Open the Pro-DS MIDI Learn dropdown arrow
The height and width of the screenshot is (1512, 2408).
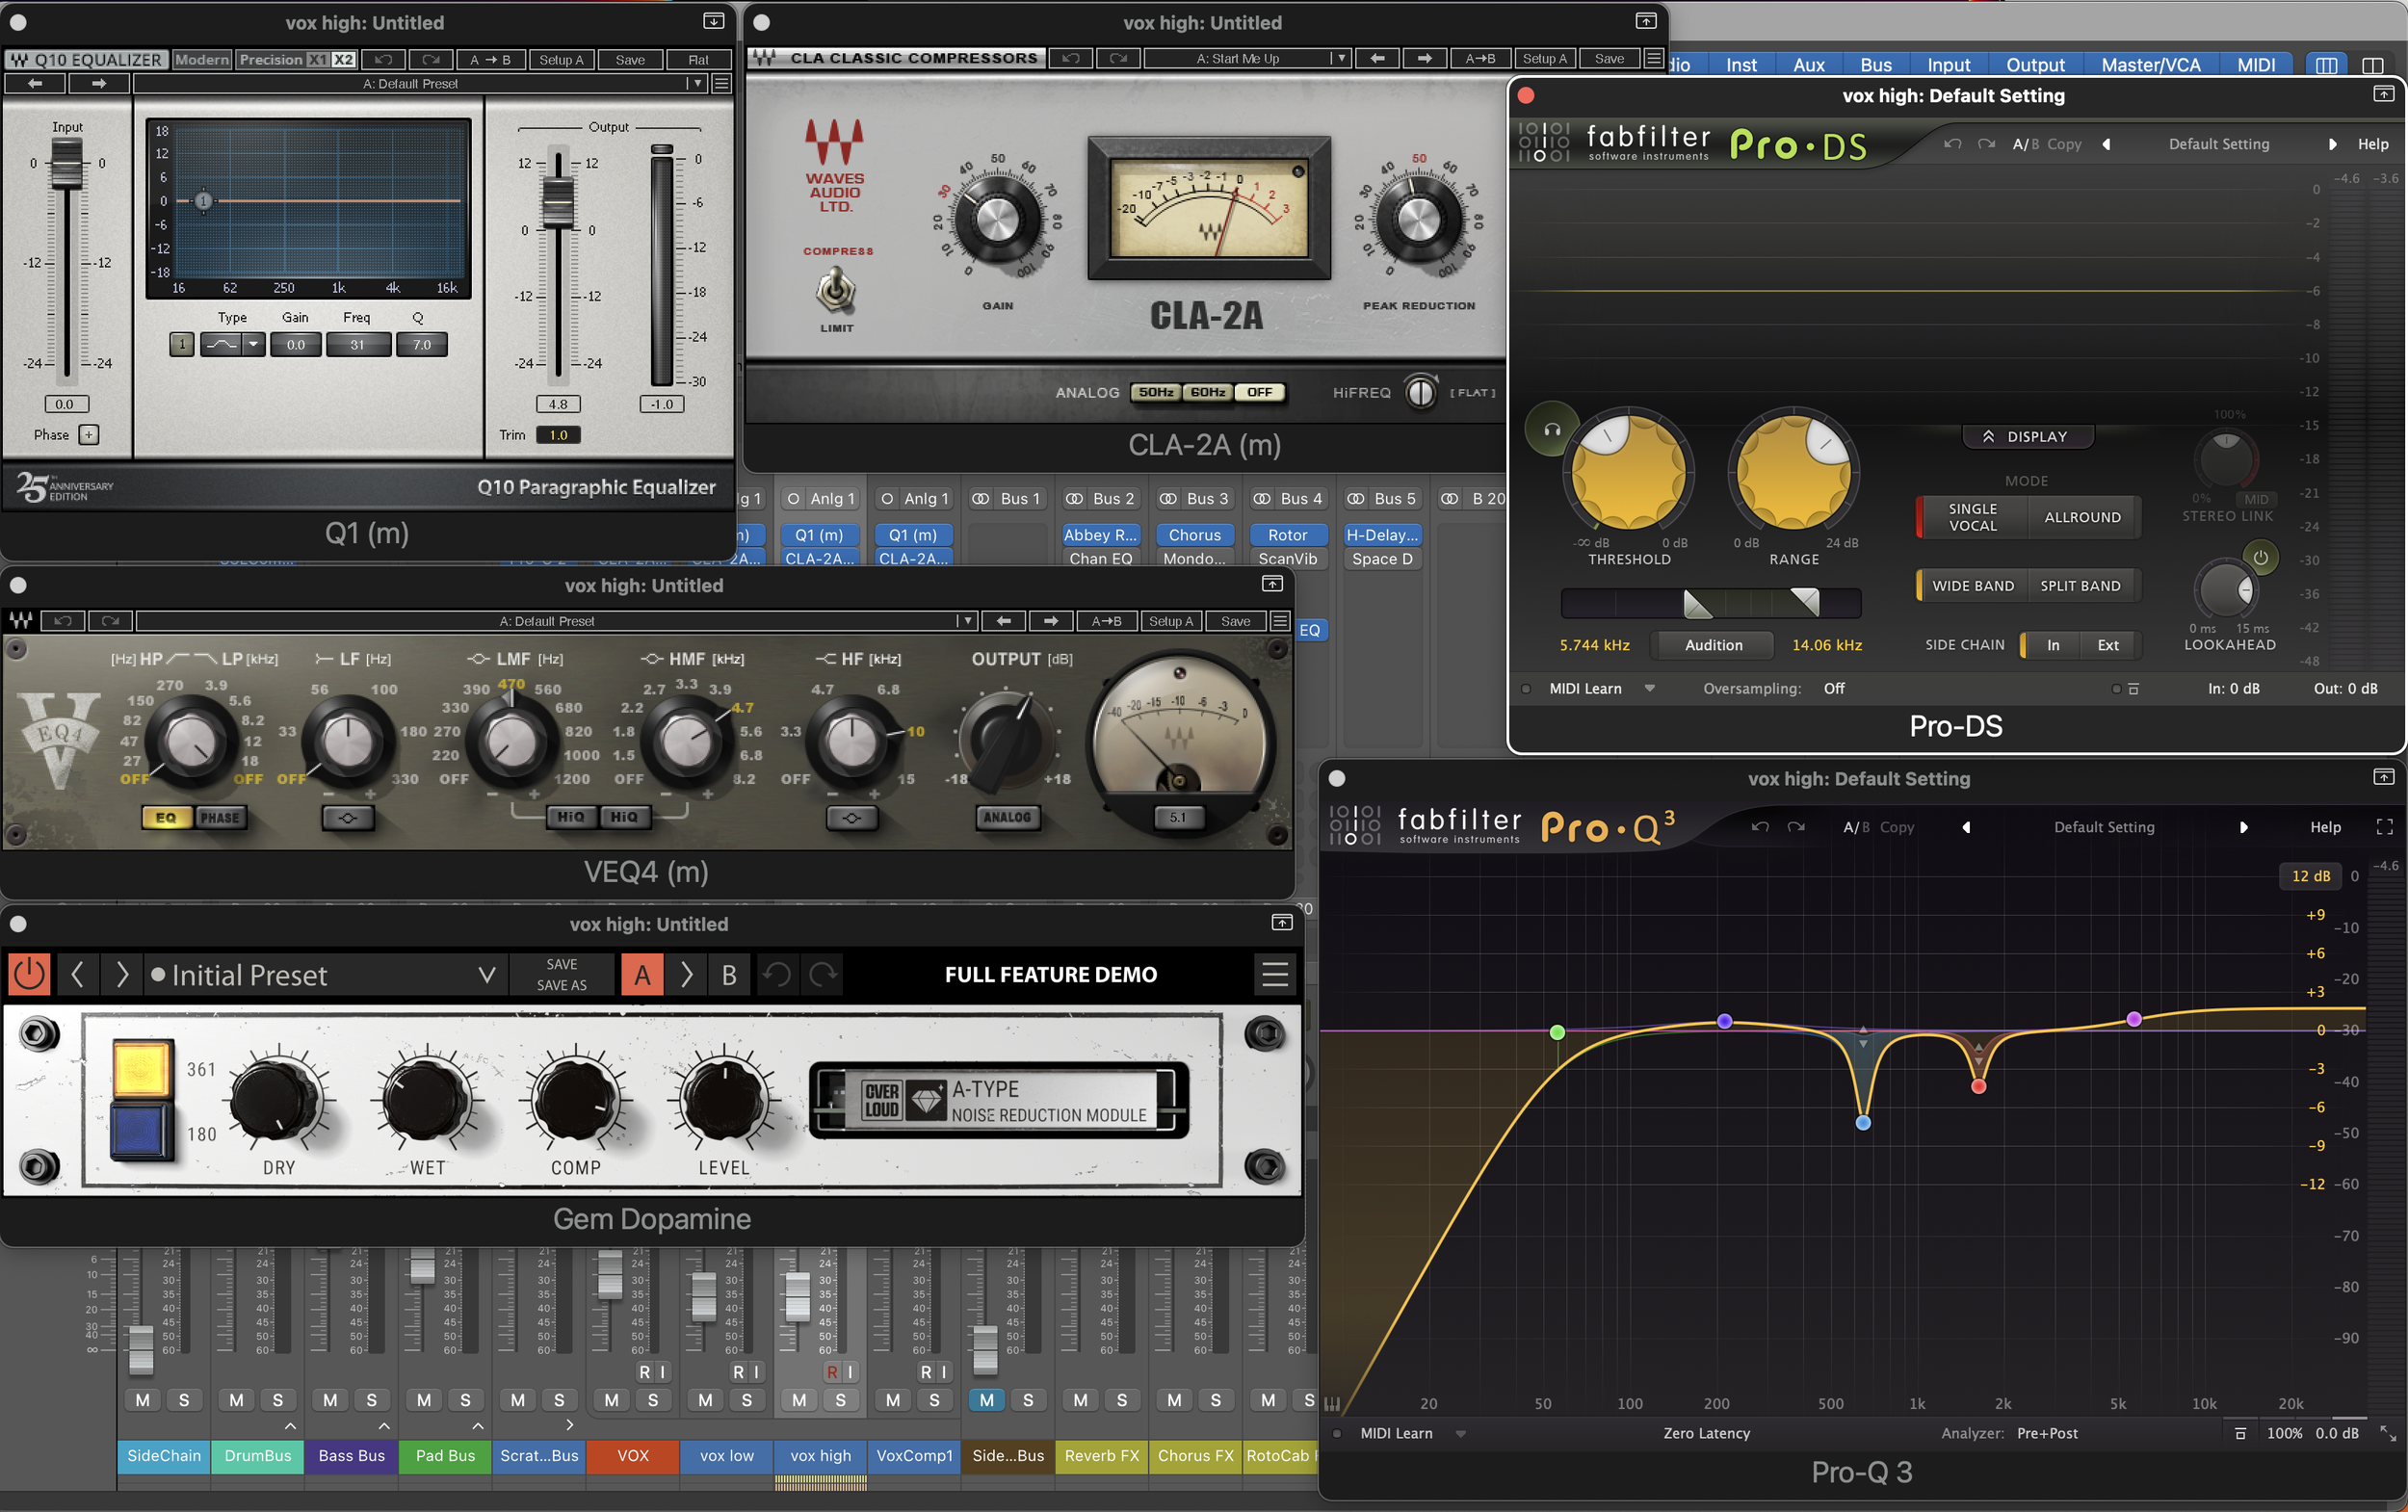pyautogui.click(x=1650, y=688)
